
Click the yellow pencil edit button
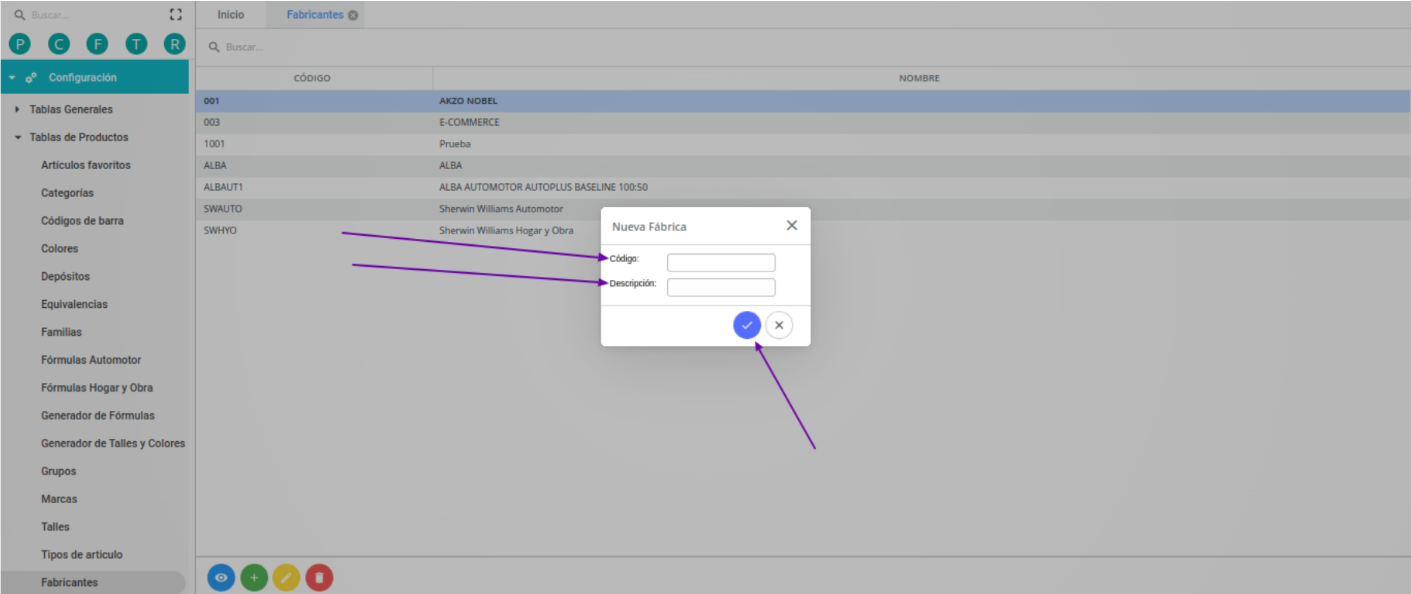(286, 577)
